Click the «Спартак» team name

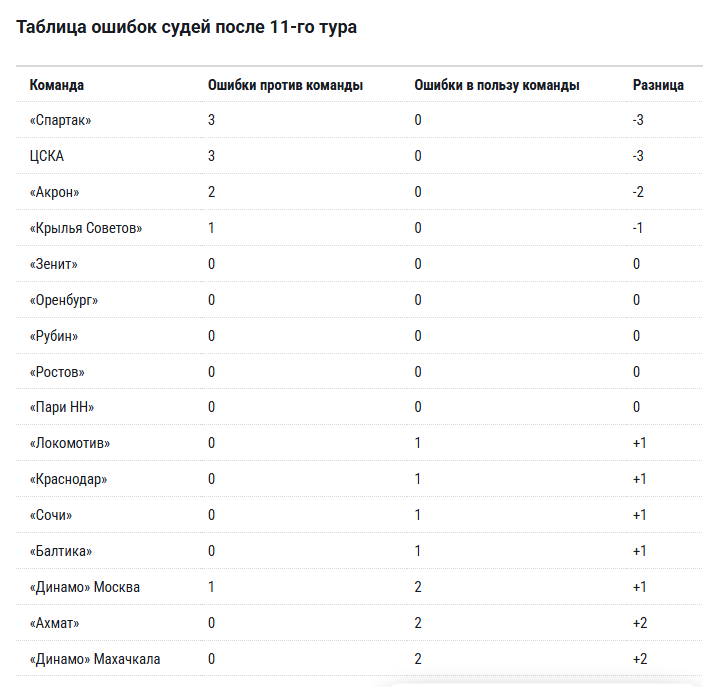click(x=60, y=120)
